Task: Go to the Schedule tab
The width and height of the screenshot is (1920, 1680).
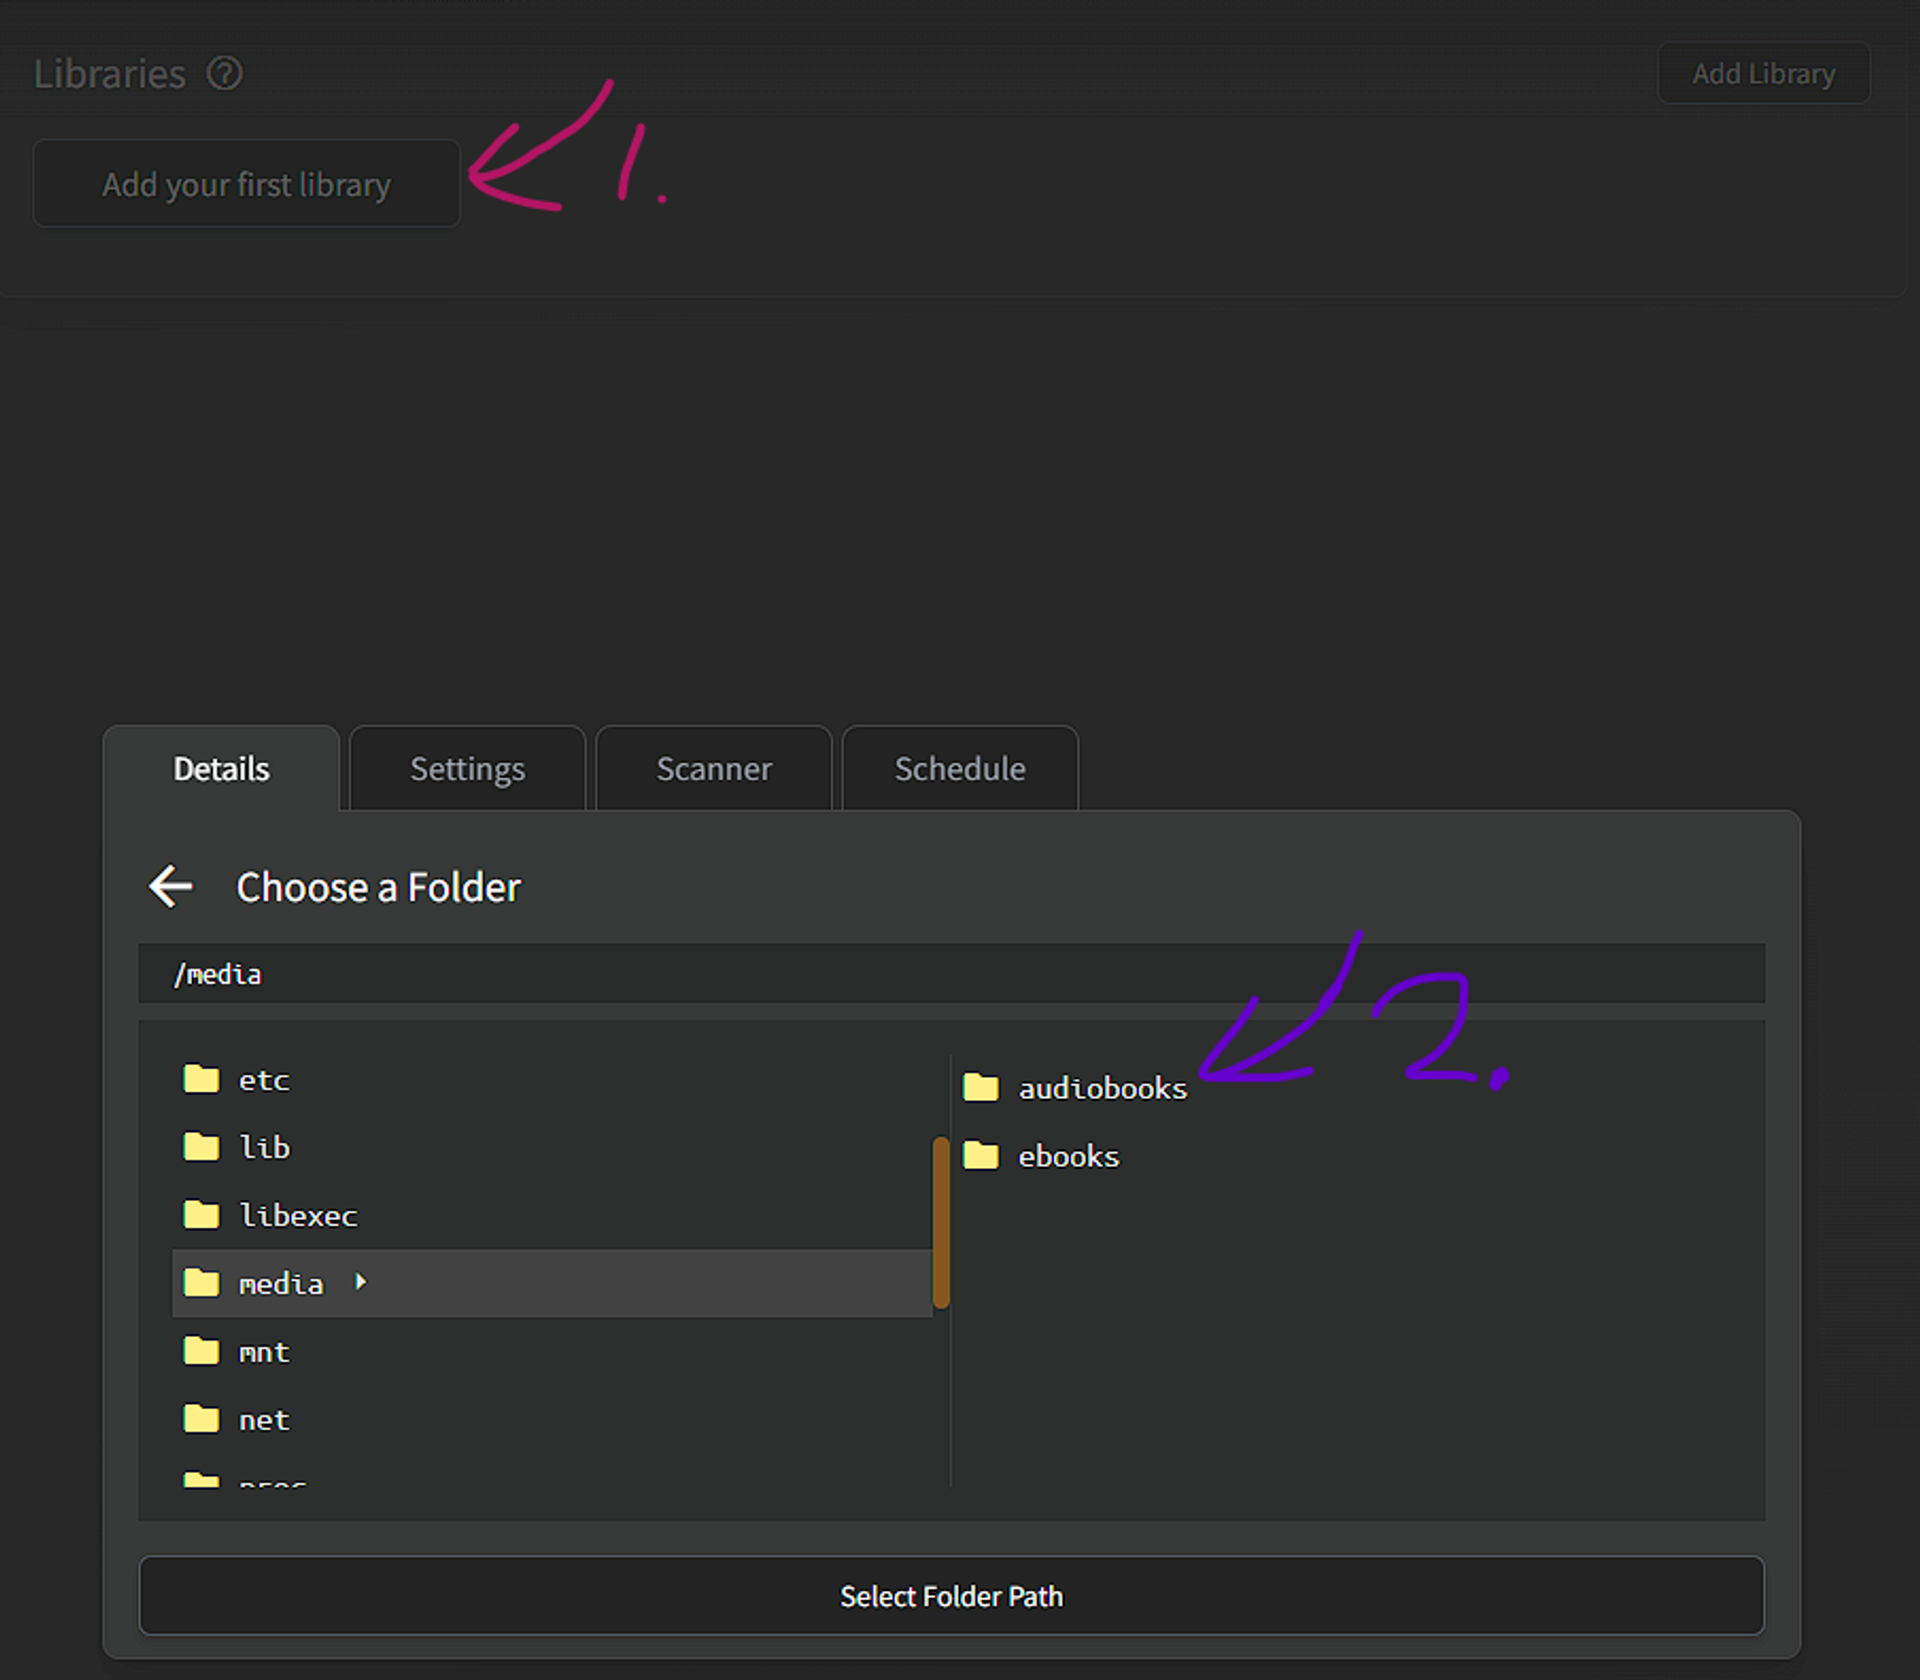Action: [x=960, y=769]
